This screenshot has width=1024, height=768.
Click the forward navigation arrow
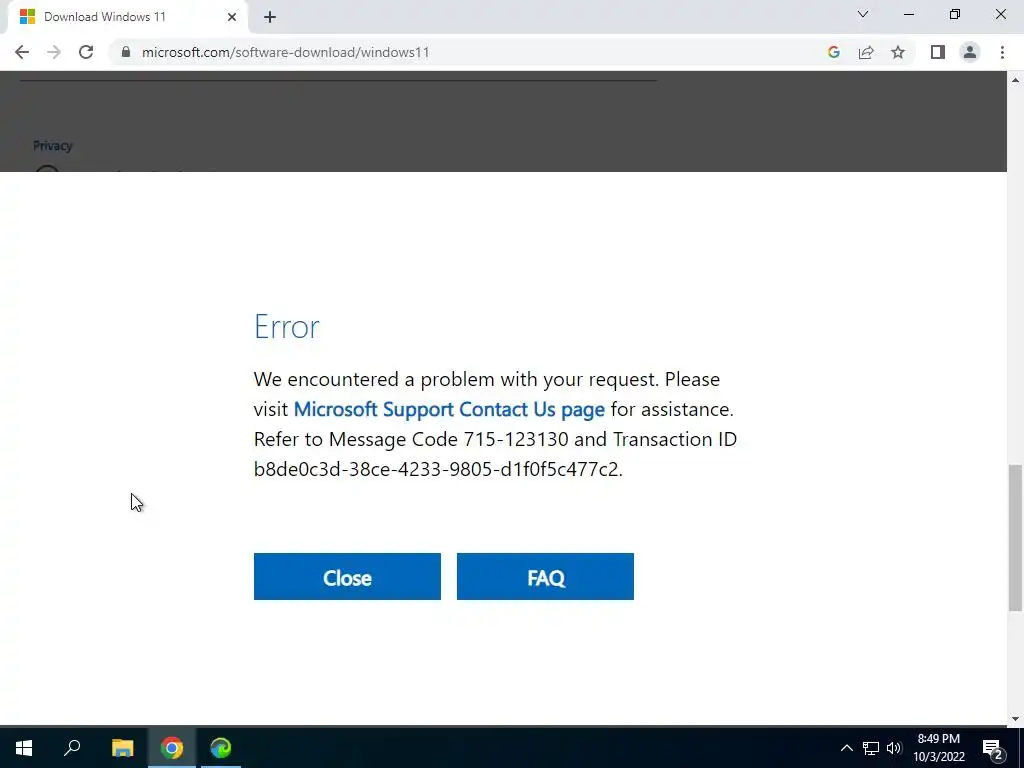click(x=54, y=52)
